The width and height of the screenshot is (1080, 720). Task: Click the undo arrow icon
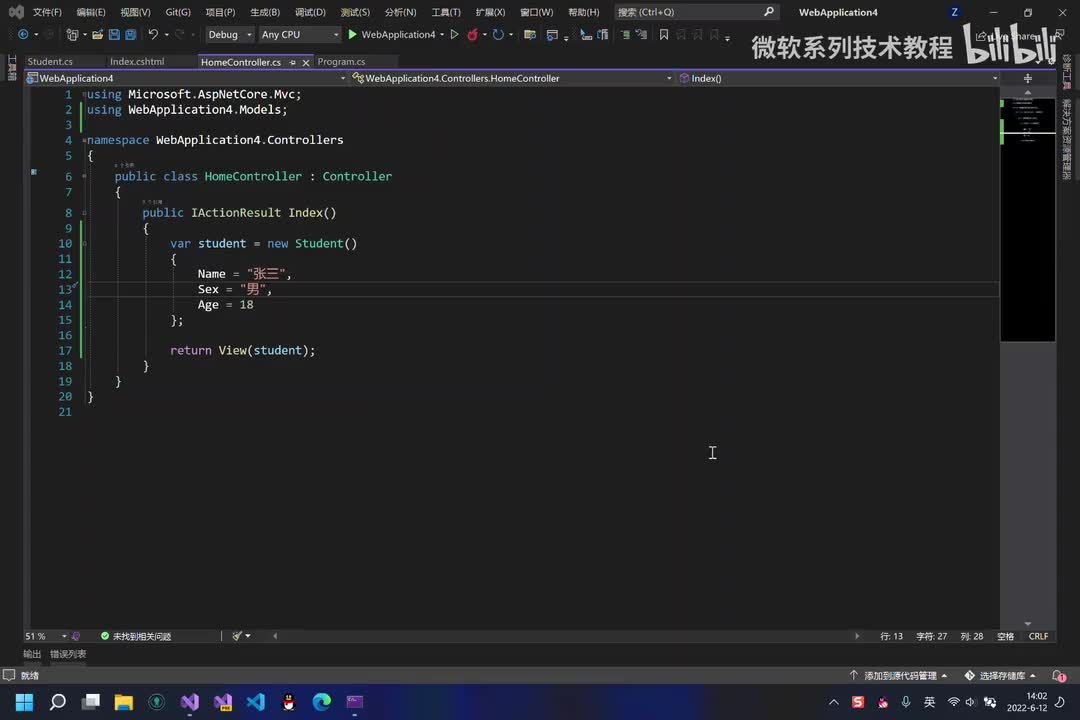pyautogui.click(x=153, y=34)
